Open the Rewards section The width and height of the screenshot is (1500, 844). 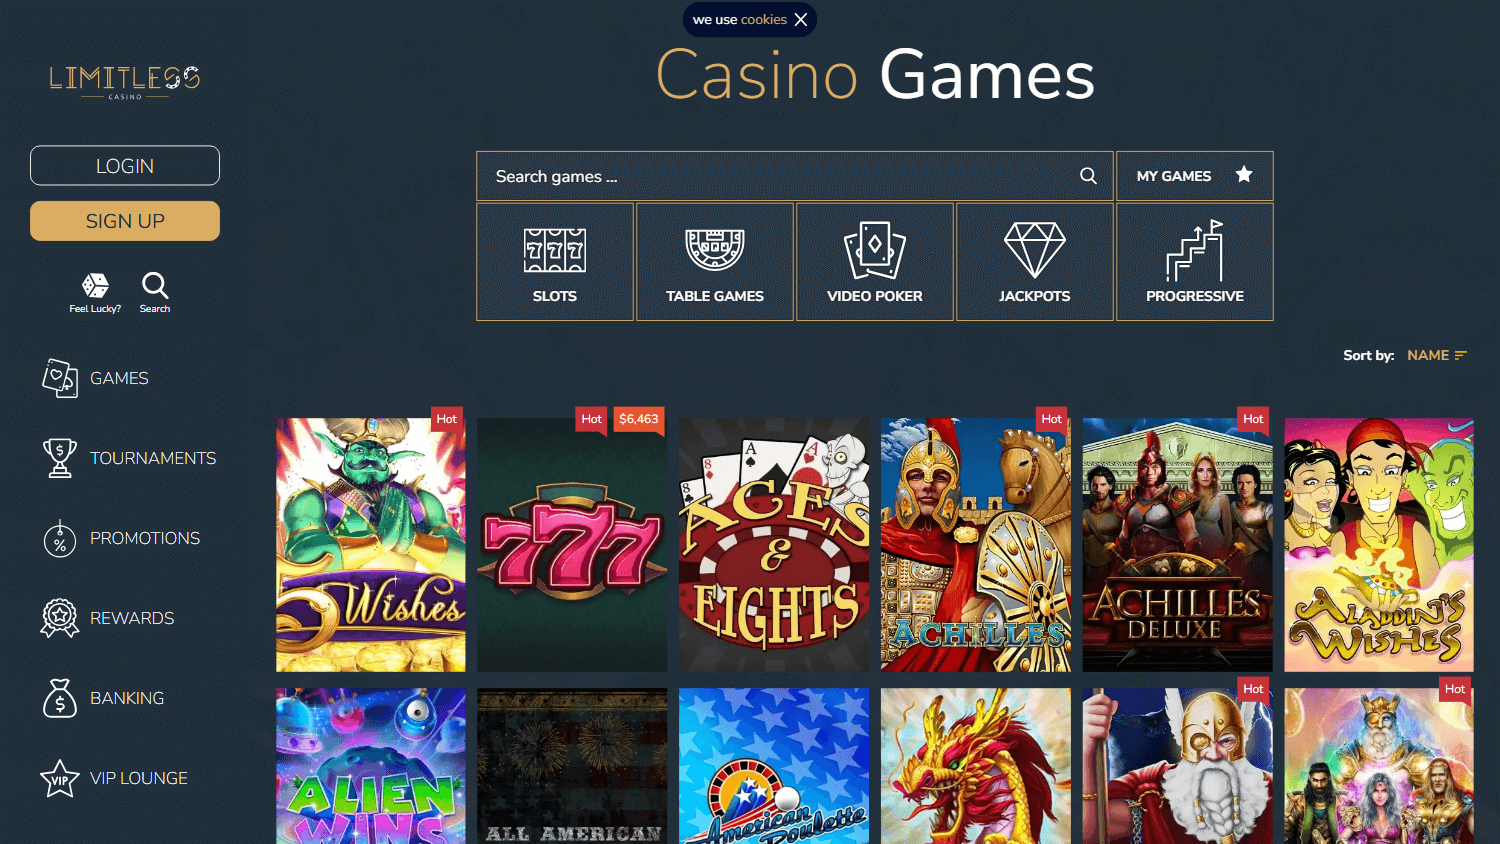pos(107,618)
